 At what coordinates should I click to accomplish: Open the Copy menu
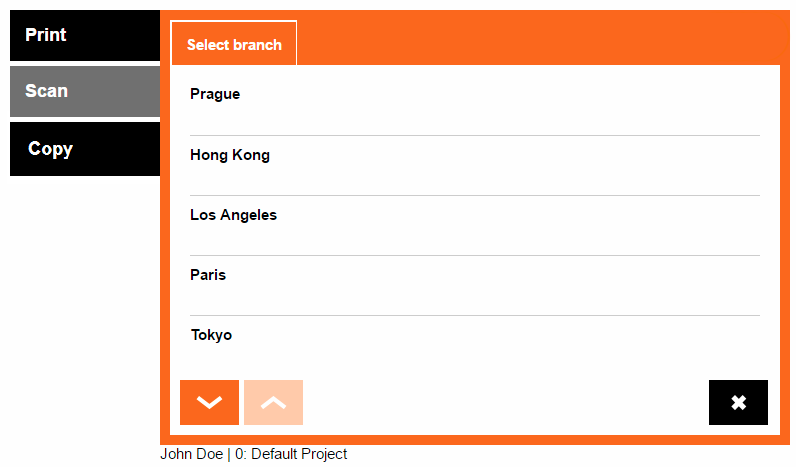coord(85,149)
